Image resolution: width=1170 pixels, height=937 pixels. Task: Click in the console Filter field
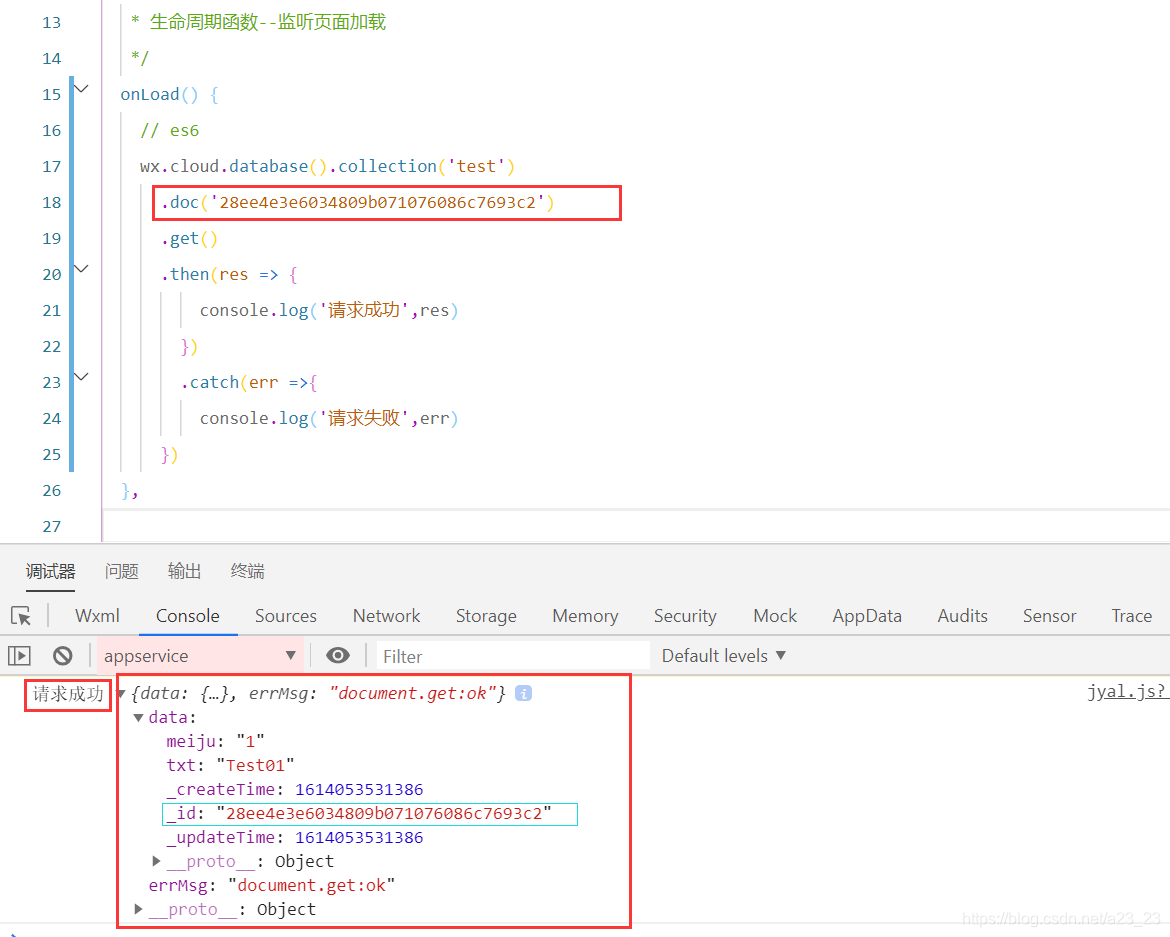513,656
